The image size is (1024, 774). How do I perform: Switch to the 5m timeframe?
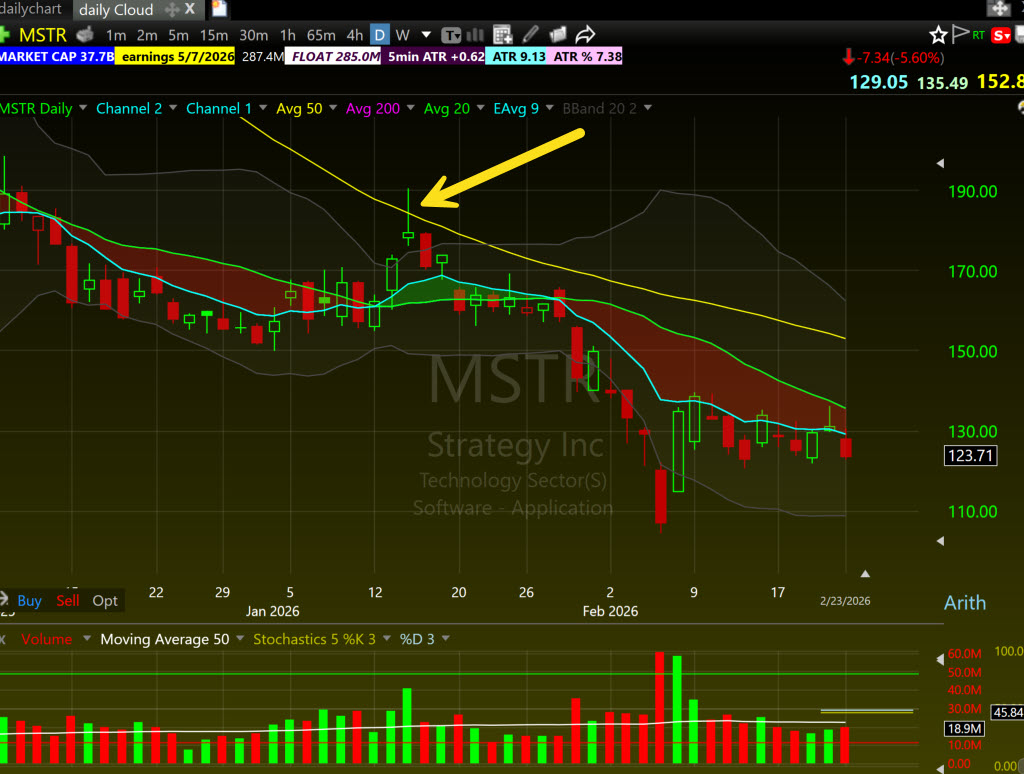pos(178,35)
